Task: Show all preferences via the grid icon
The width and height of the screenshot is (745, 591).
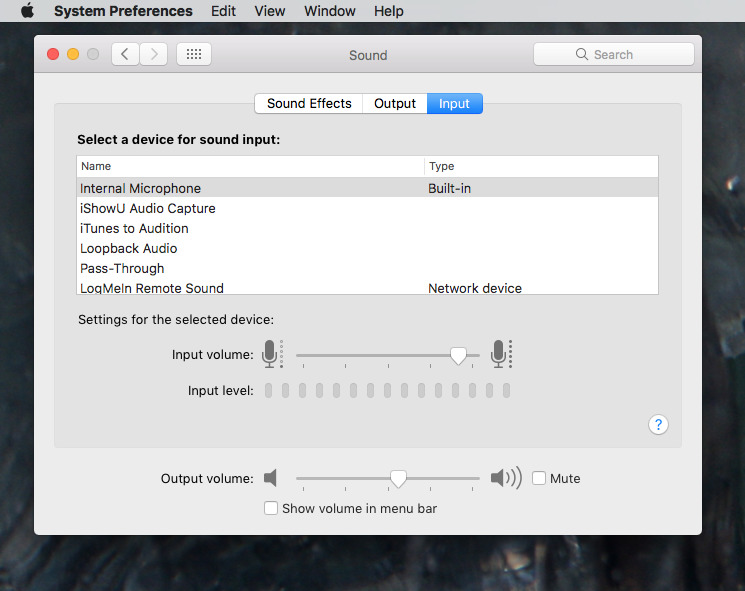Action: coord(194,54)
